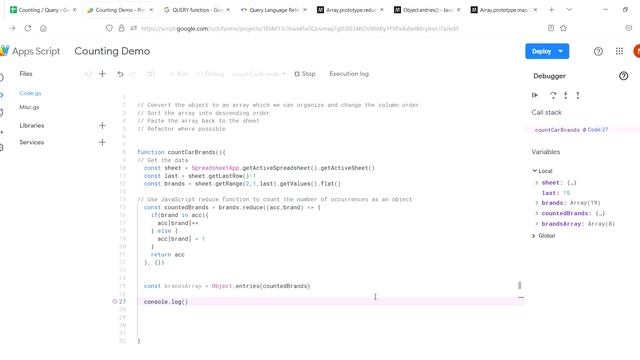Resume script execution in the debugger
640x360 pixels.
tap(535, 95)
